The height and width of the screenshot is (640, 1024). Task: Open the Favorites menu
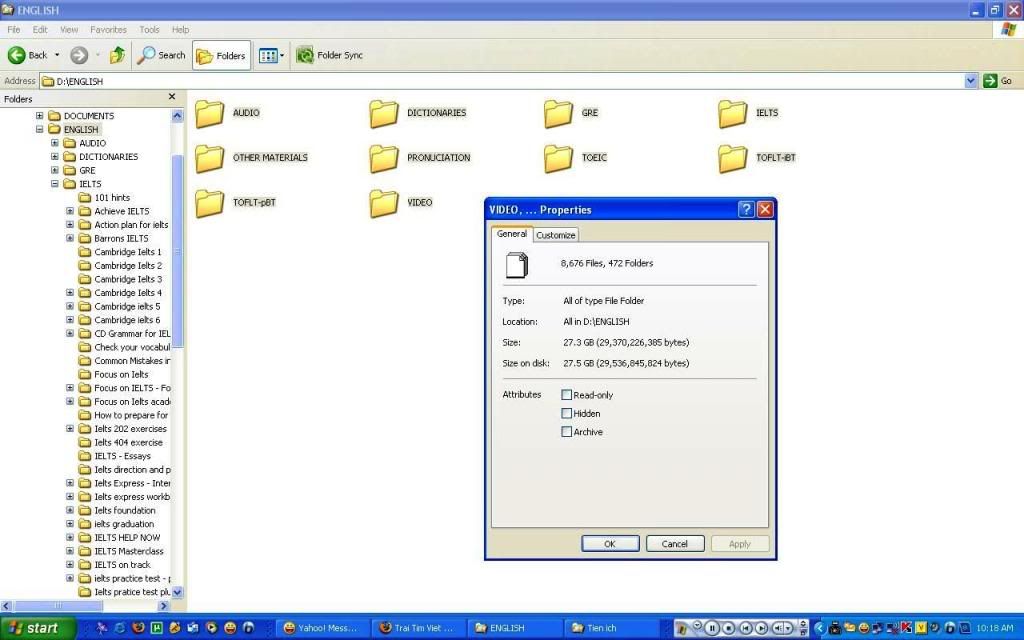tap(108, 29)
